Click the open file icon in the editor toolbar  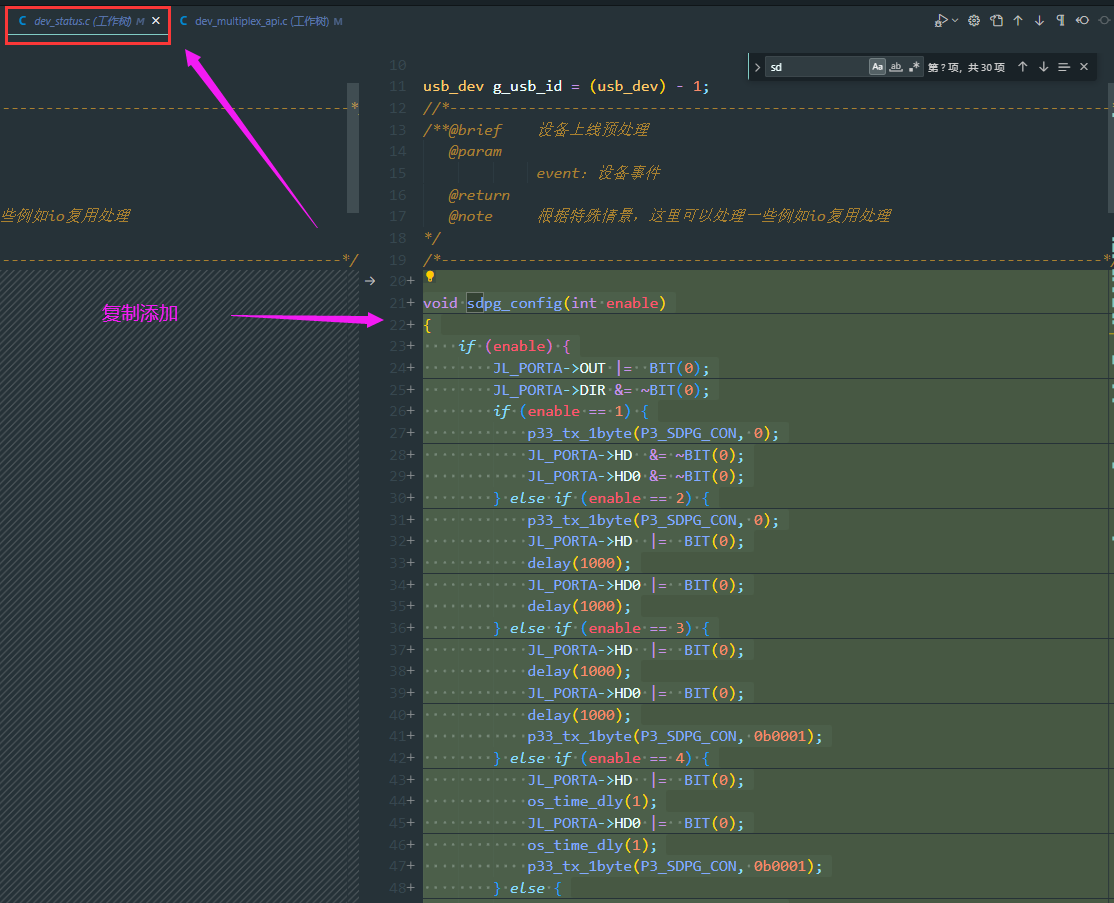click(997, 21)
